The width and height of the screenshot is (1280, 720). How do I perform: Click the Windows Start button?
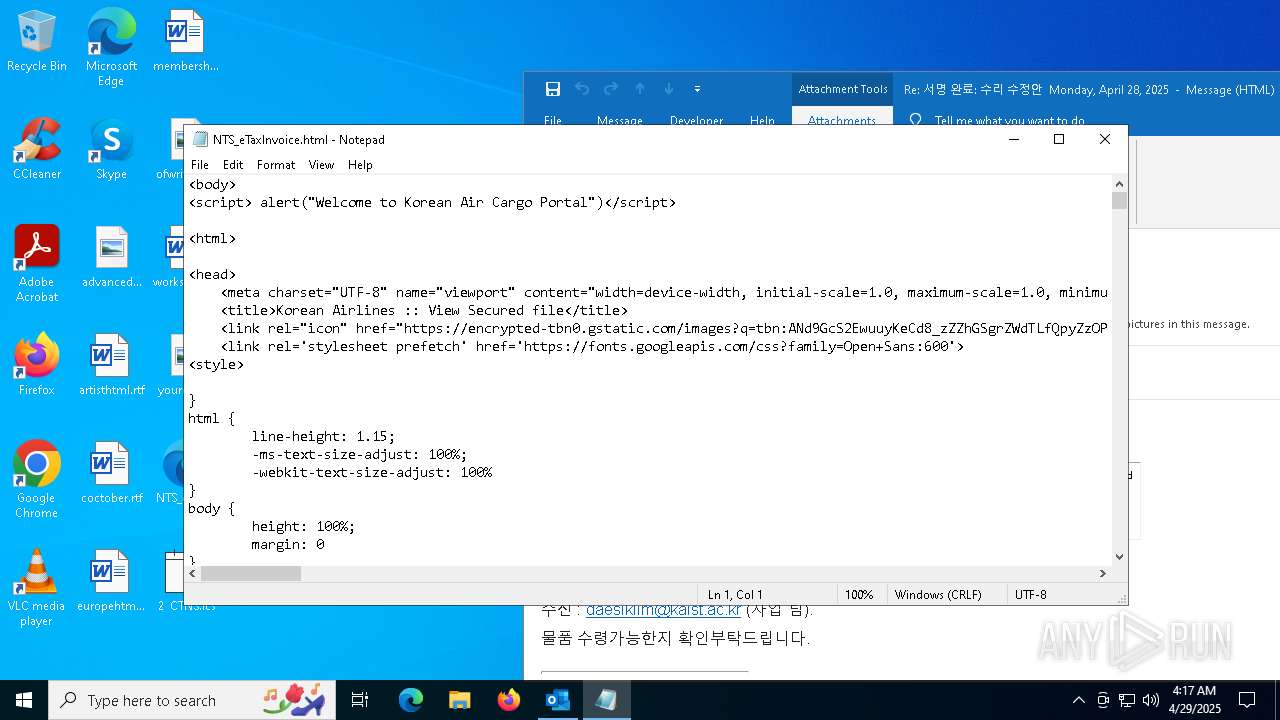click(x=24, y=700)
